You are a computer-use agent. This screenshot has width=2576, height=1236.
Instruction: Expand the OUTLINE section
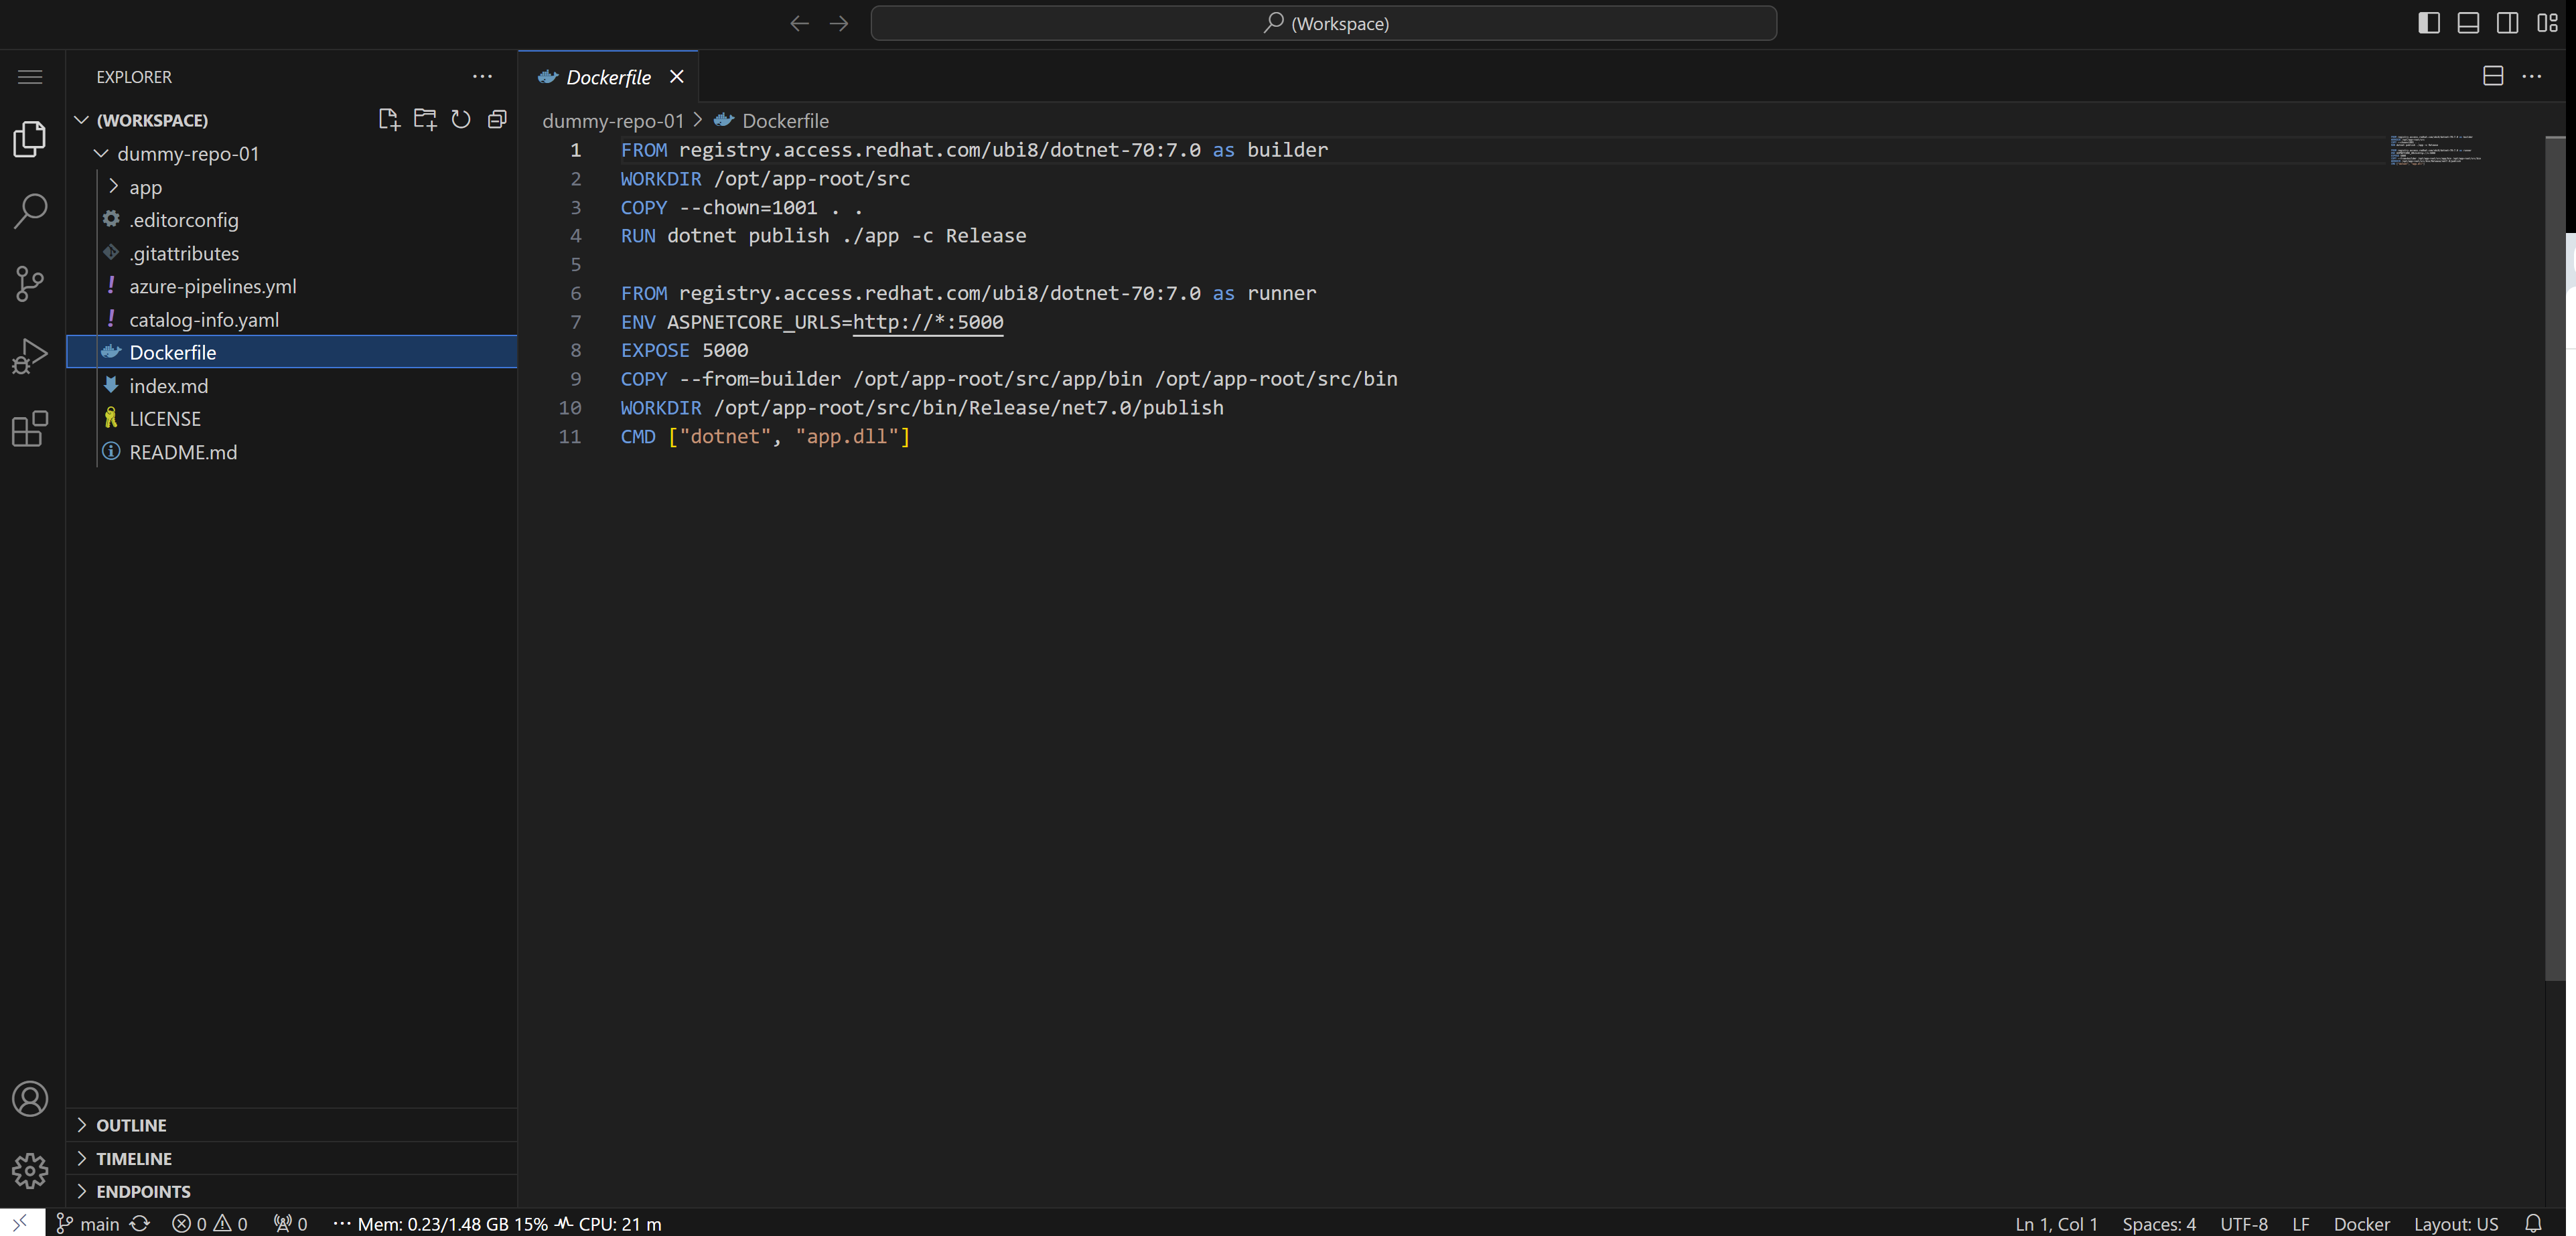(x=131, y=1125)
